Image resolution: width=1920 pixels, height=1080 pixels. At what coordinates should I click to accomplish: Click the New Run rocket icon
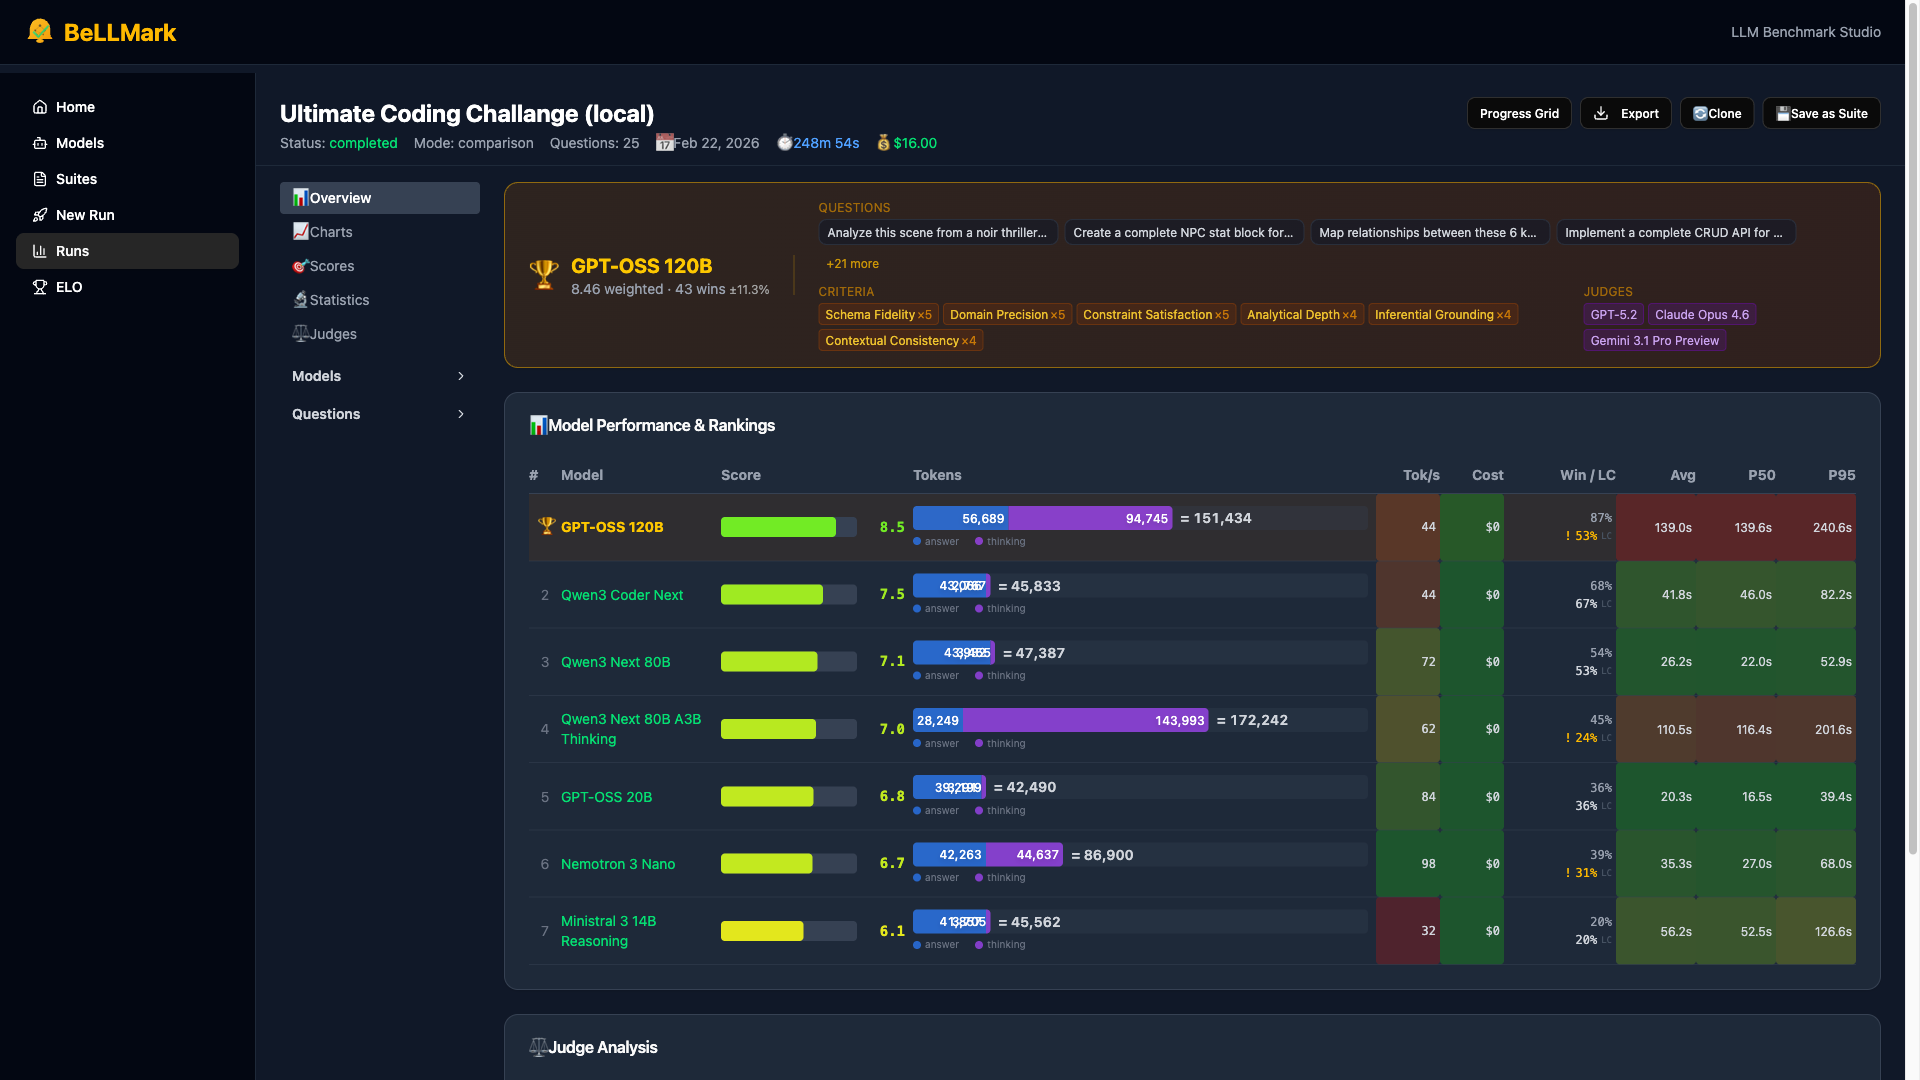[x=40, y=215]
